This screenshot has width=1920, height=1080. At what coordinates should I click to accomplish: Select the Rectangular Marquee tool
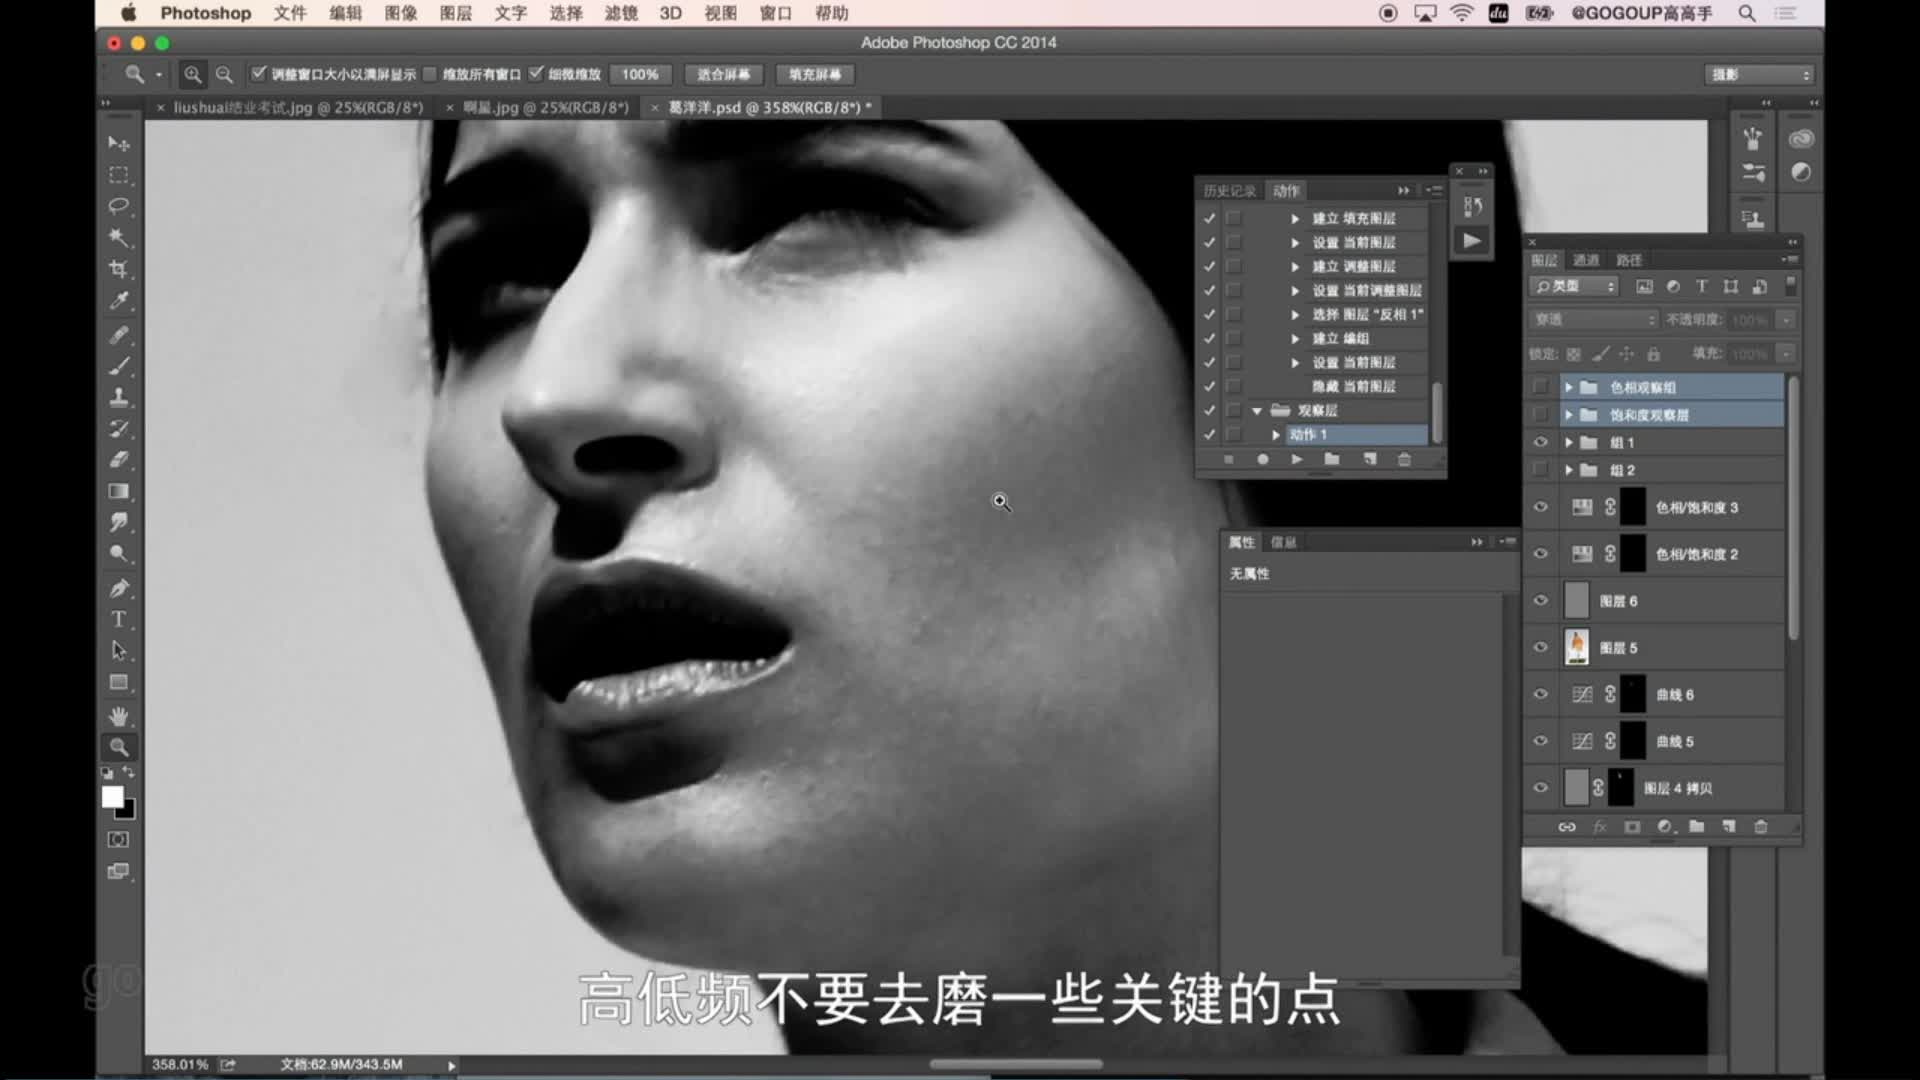119,174
